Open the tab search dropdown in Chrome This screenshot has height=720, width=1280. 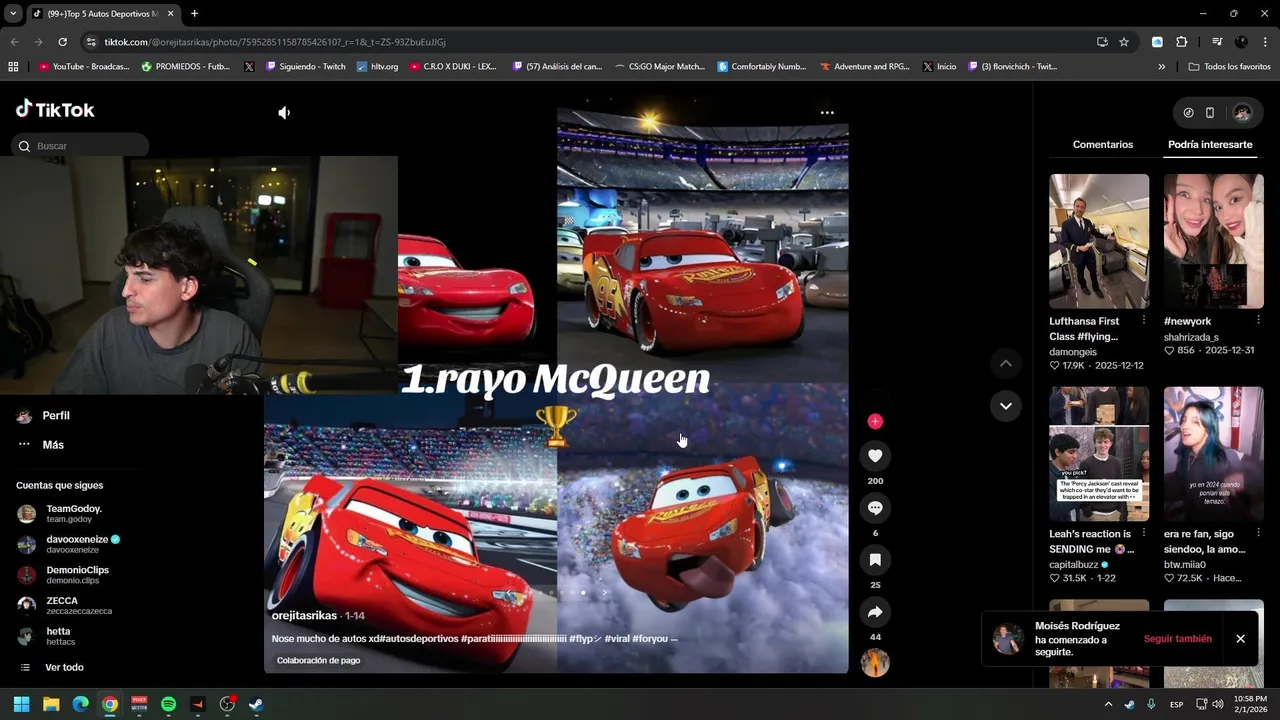point(13,14)
